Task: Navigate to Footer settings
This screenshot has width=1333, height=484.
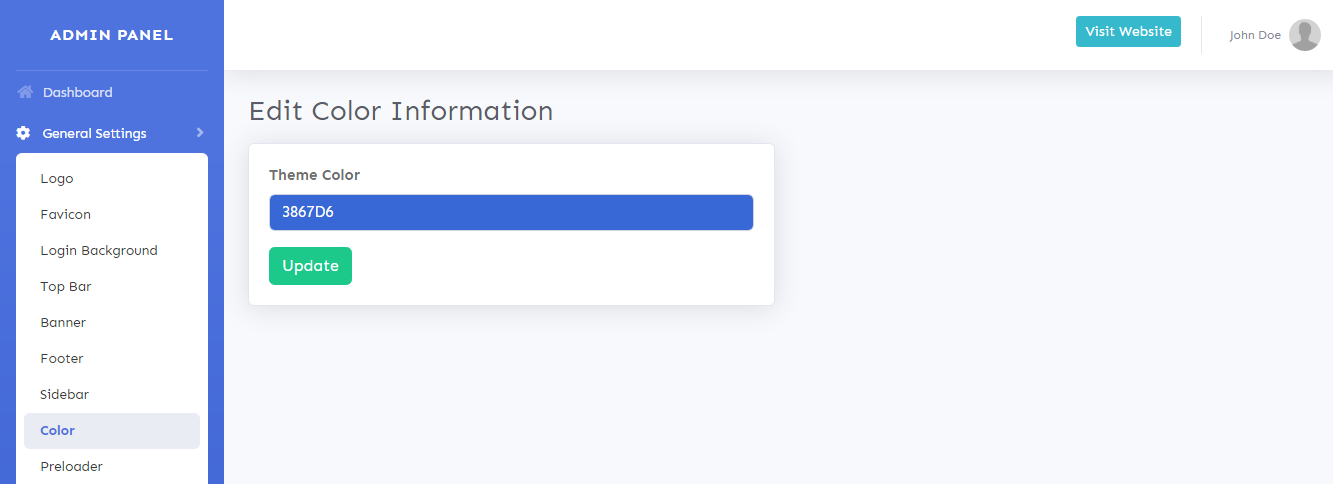Action: pyautogui.click(x=62, y=358)
